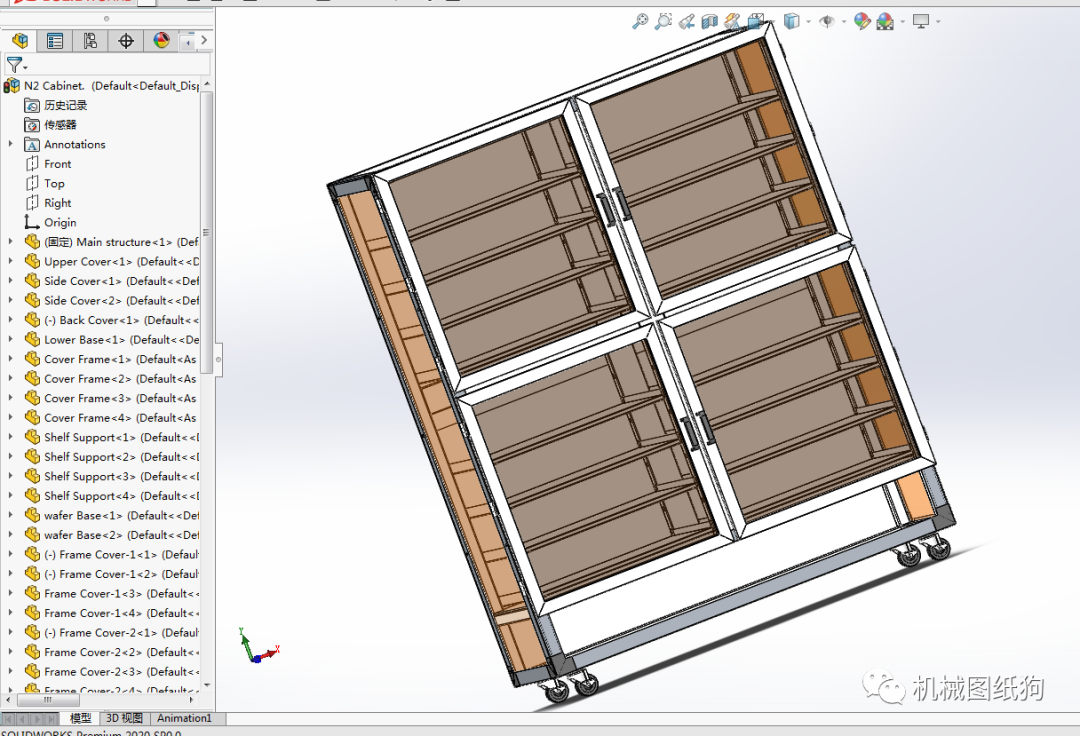Expand Main structure<1> component

click(10, 242)
